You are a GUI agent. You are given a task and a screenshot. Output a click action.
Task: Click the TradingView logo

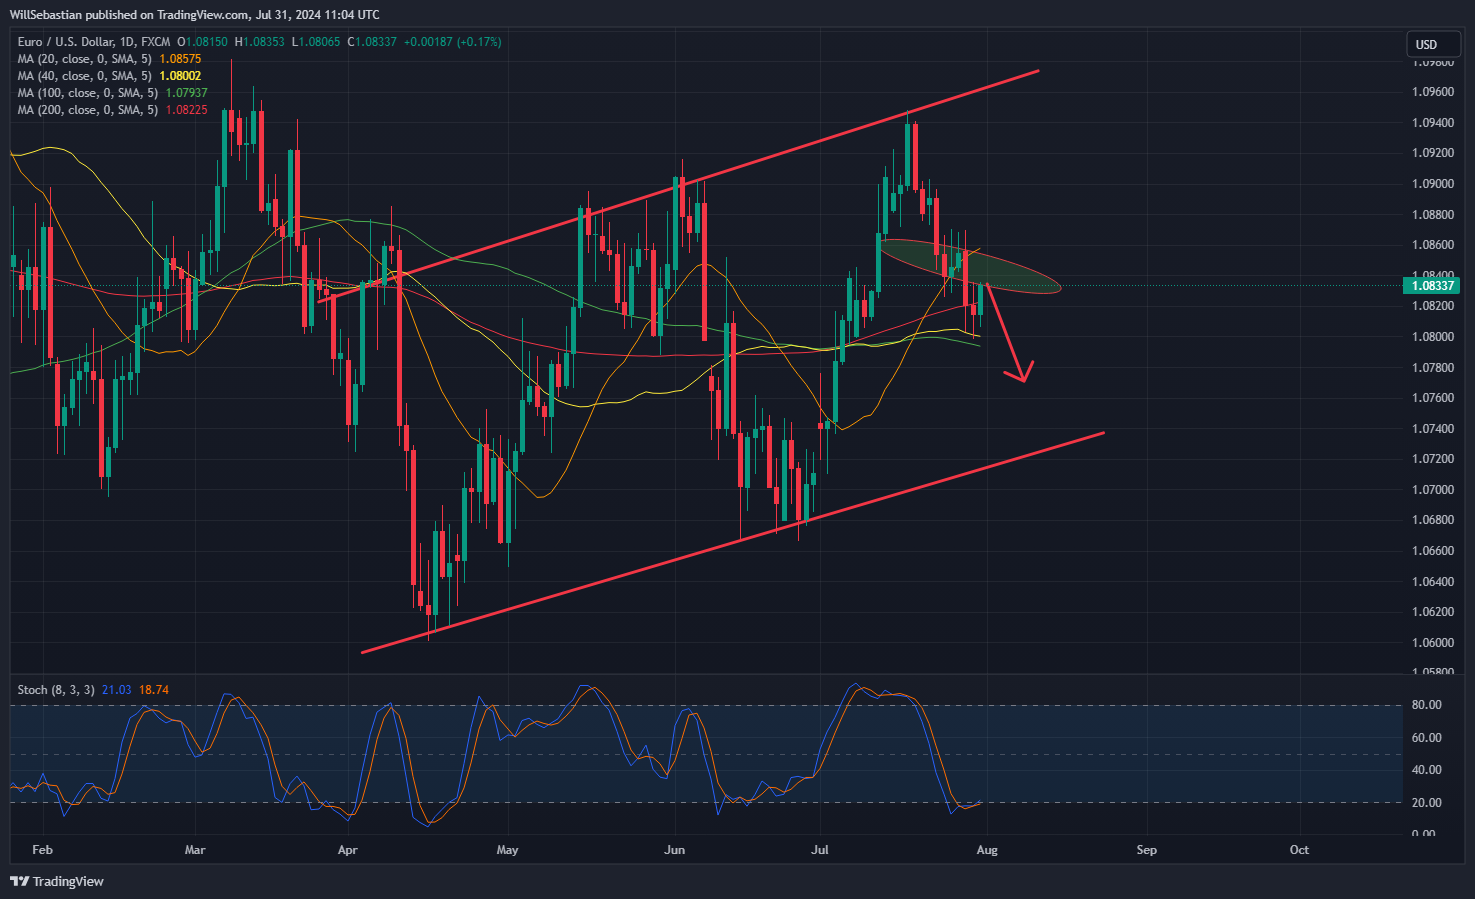pos(57,881)
